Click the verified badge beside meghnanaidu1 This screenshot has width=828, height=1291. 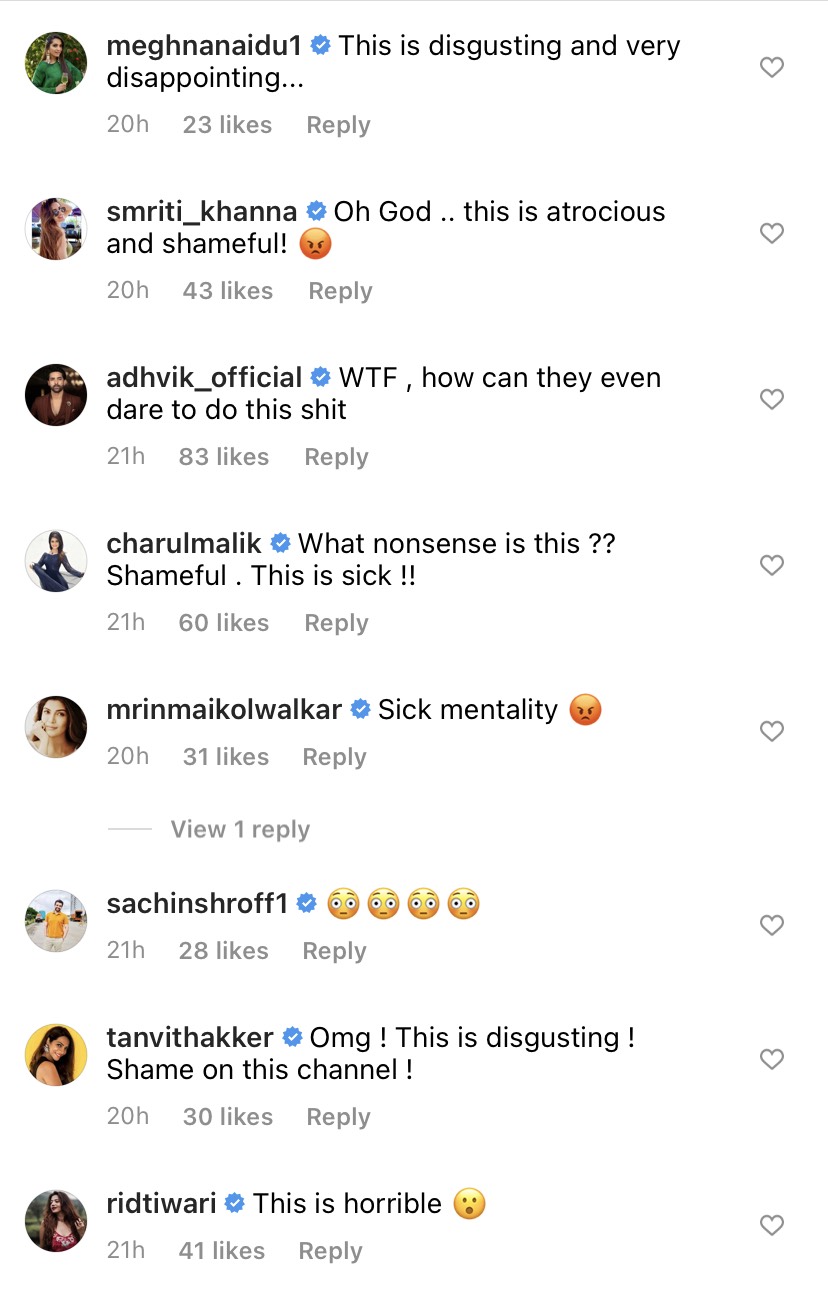(x=319, y=45)
